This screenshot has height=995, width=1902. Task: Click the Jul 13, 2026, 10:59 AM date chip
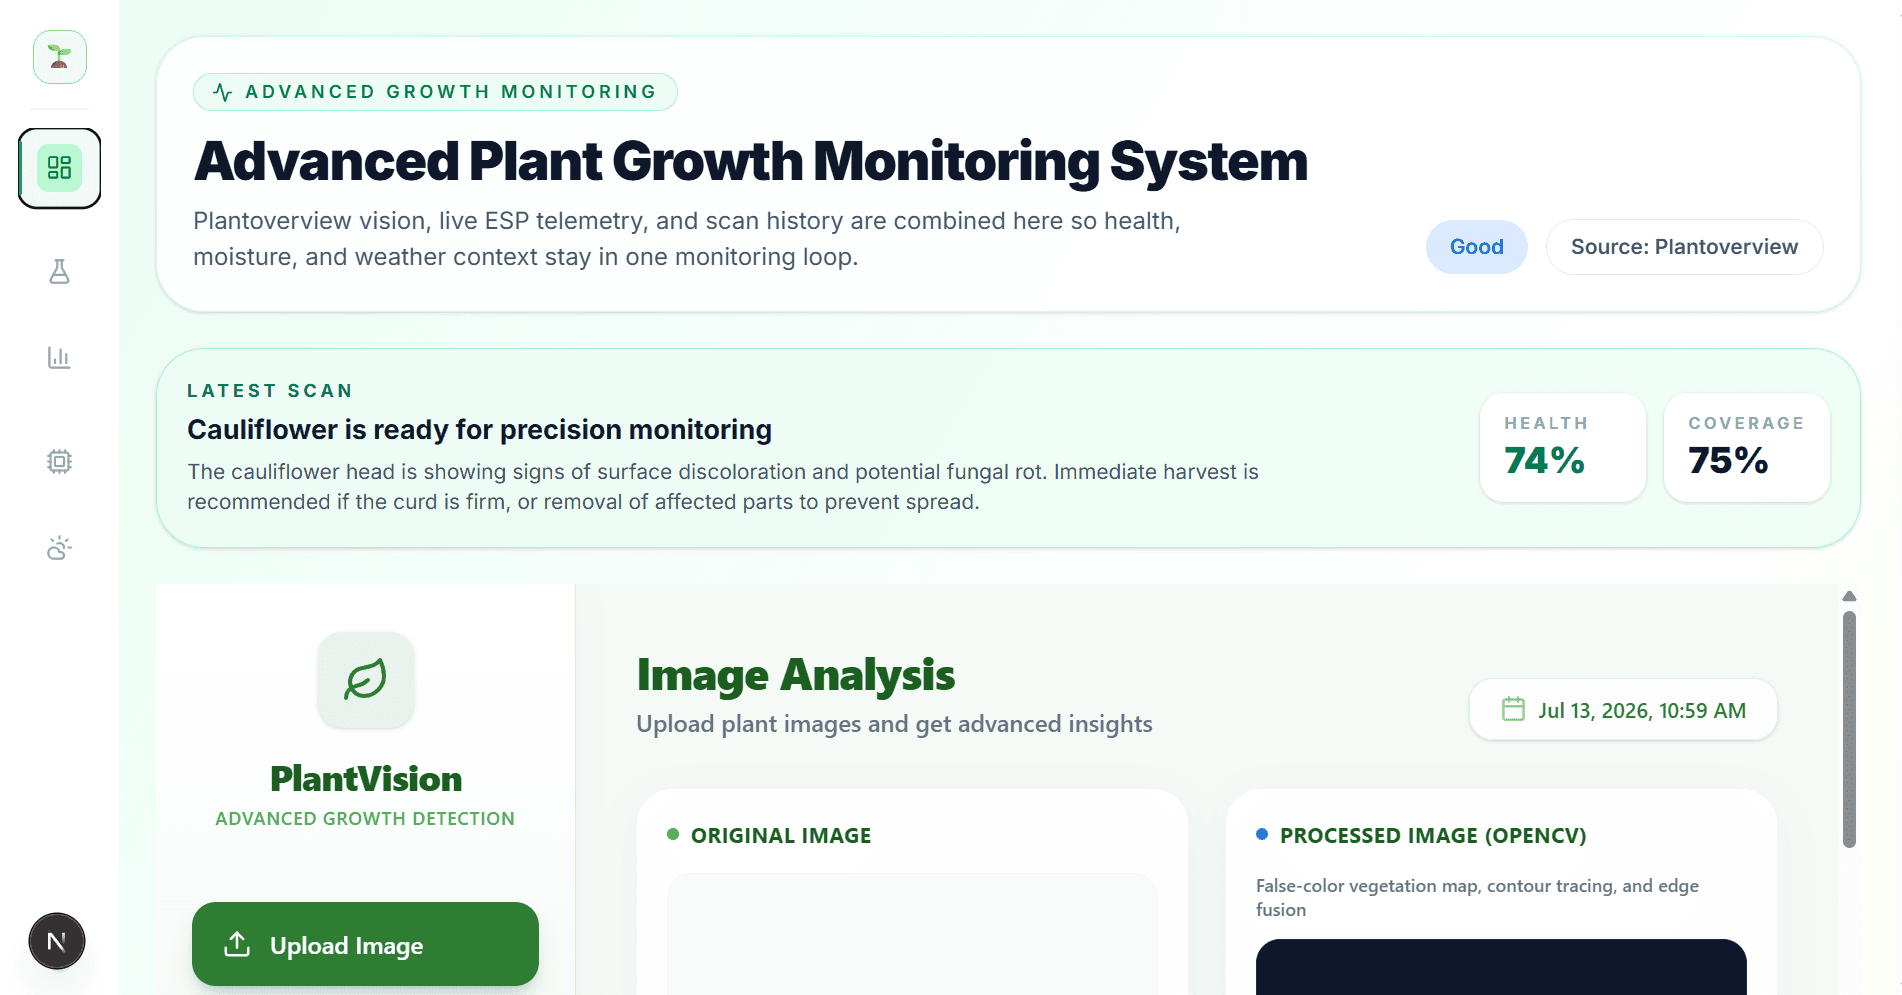click(1623, 710)
